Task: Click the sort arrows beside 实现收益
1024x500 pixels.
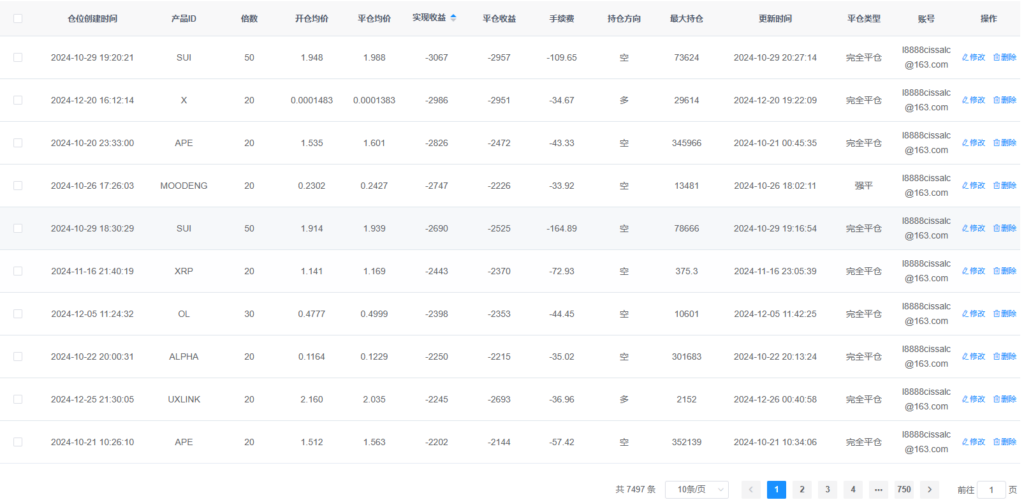Action: (454, 18)
